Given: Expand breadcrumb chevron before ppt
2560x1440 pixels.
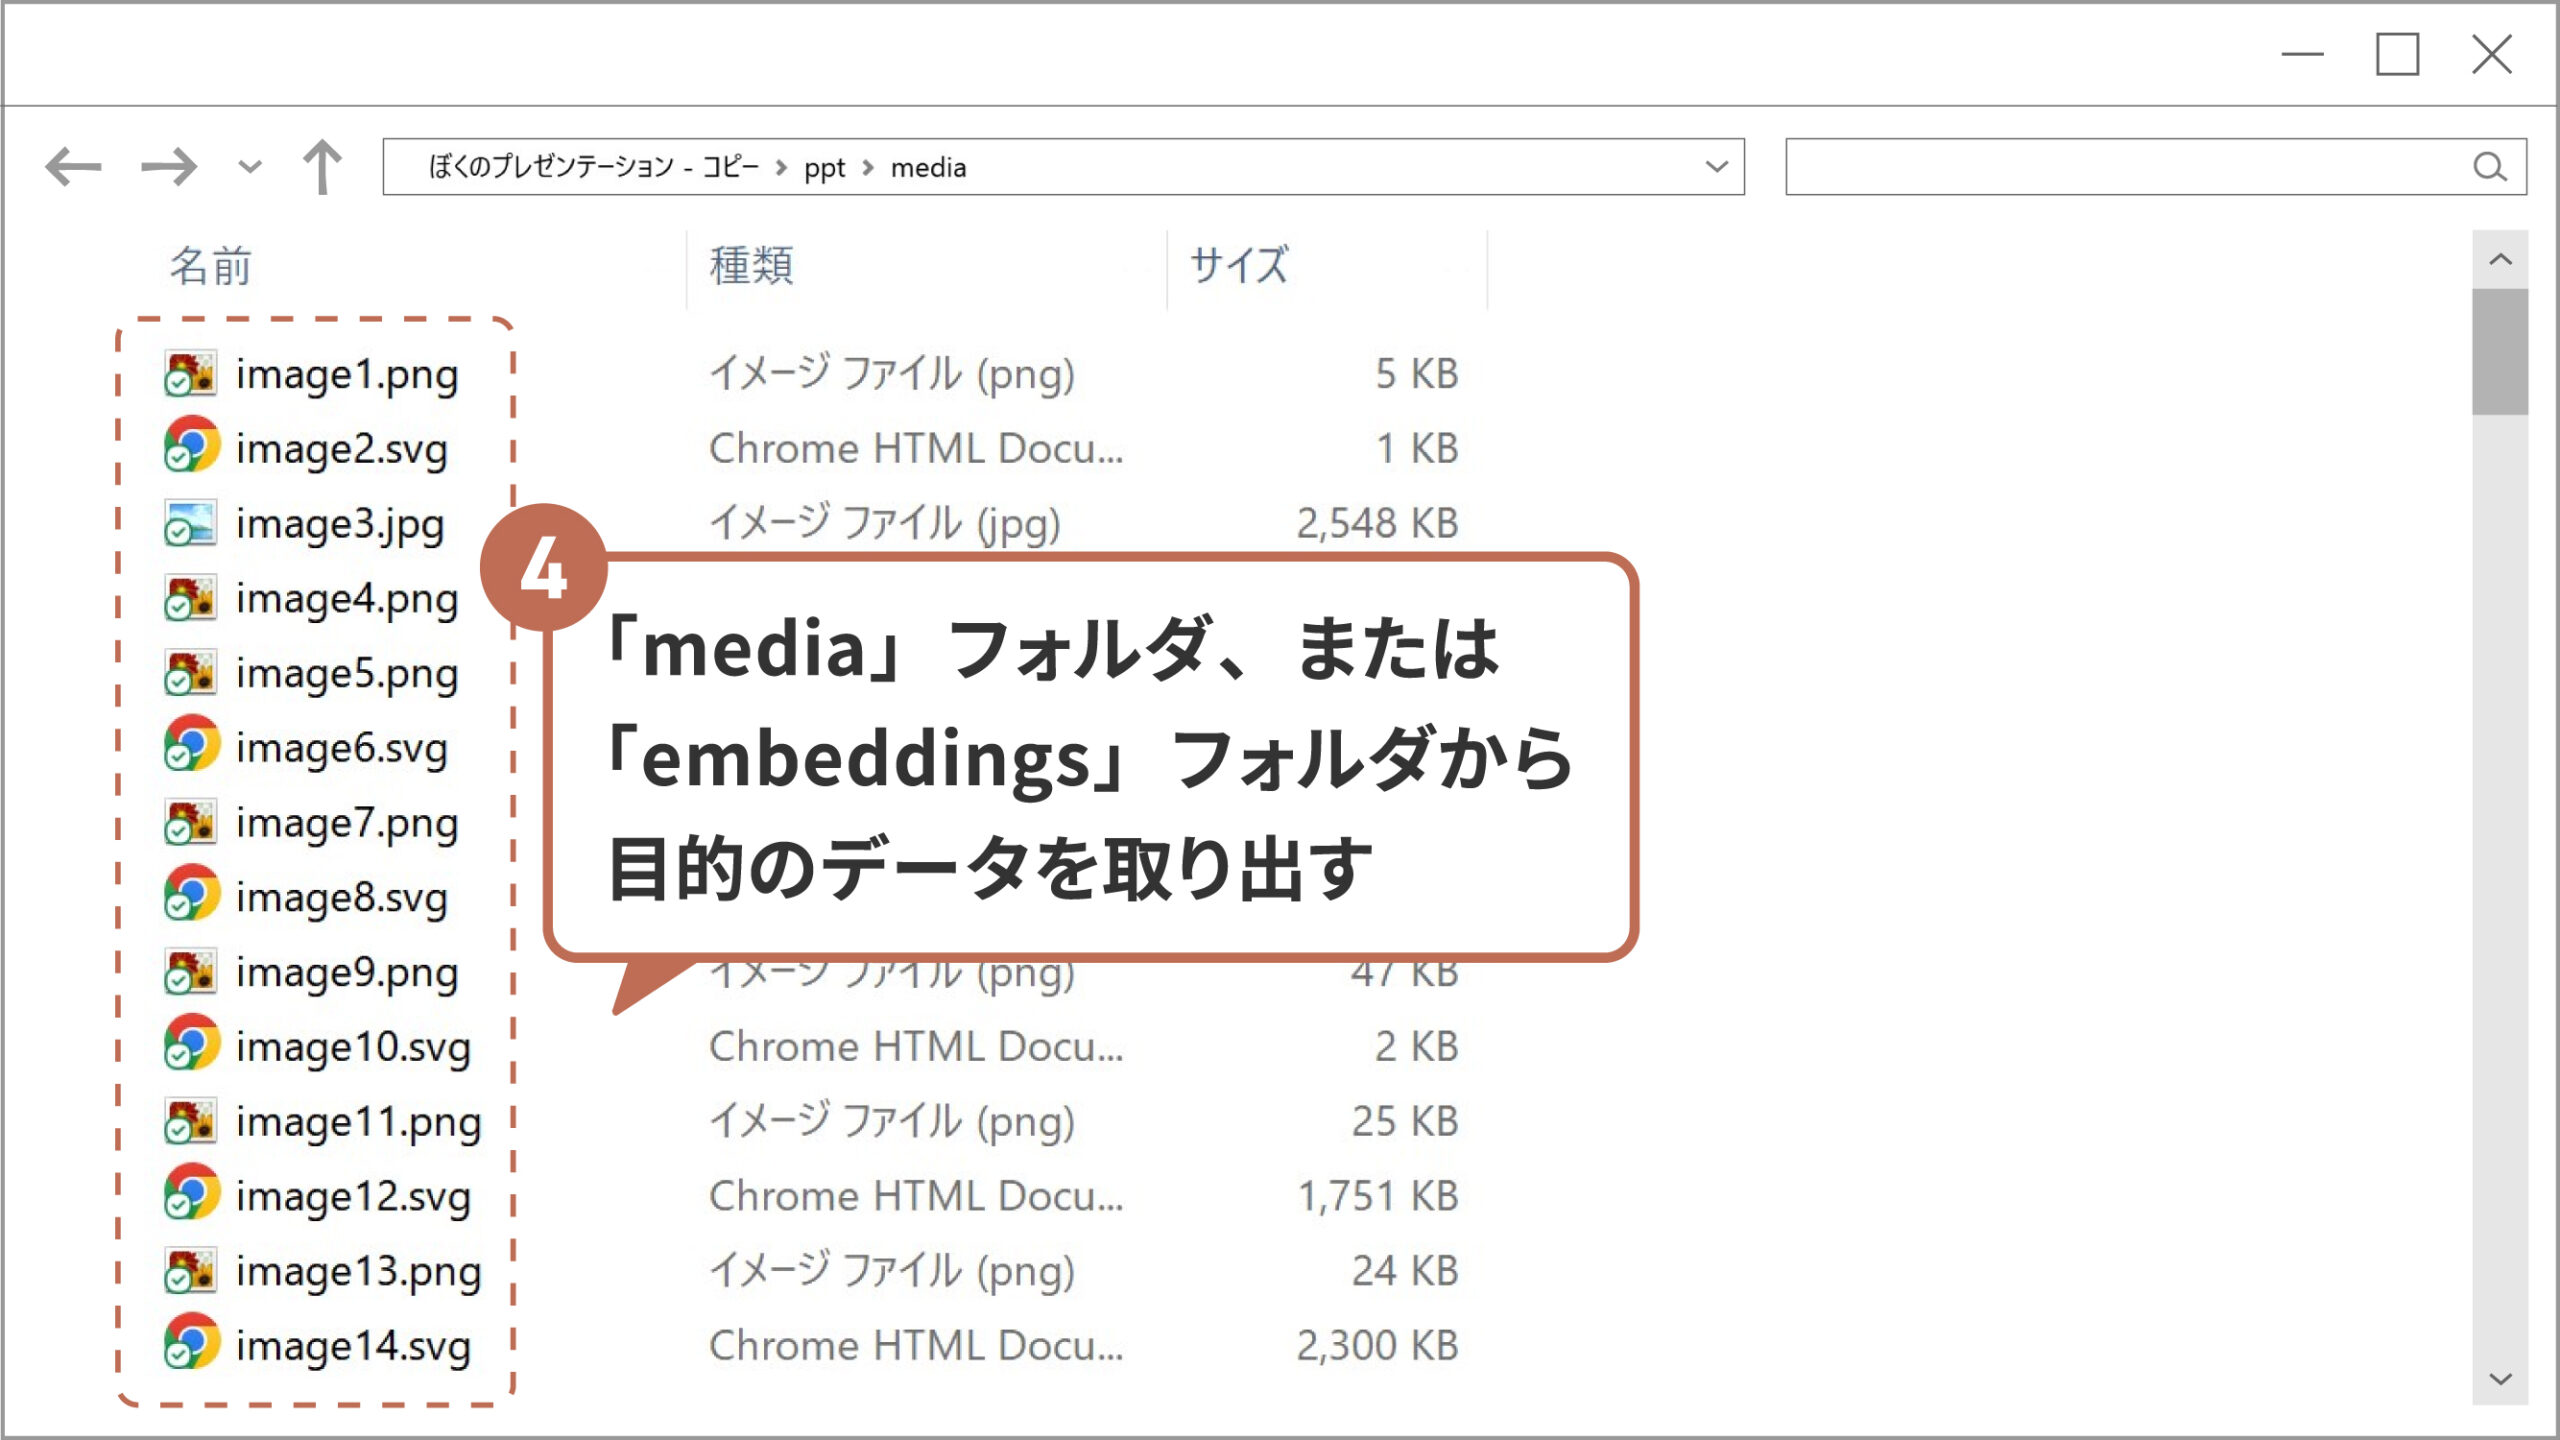Looking at the screenshot, I should point(781,168).
